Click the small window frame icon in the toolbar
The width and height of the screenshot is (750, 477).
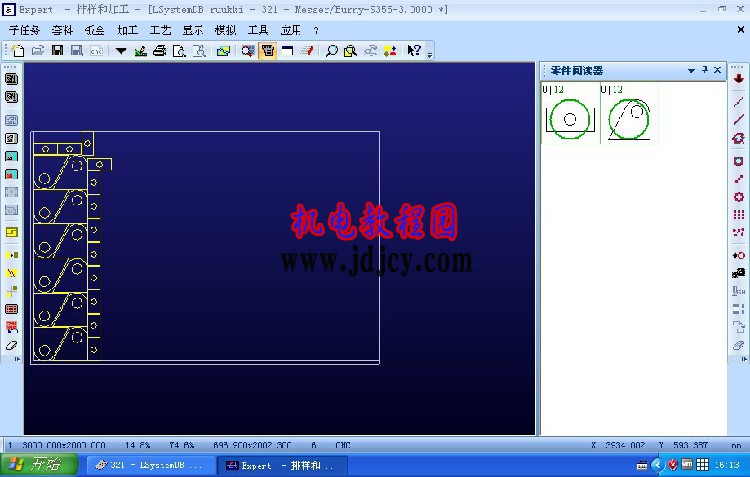pos(287,51)
